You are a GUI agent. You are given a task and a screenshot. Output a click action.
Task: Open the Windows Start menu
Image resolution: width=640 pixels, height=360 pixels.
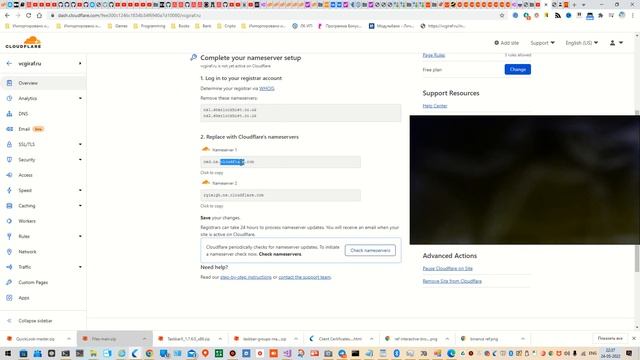8,353
